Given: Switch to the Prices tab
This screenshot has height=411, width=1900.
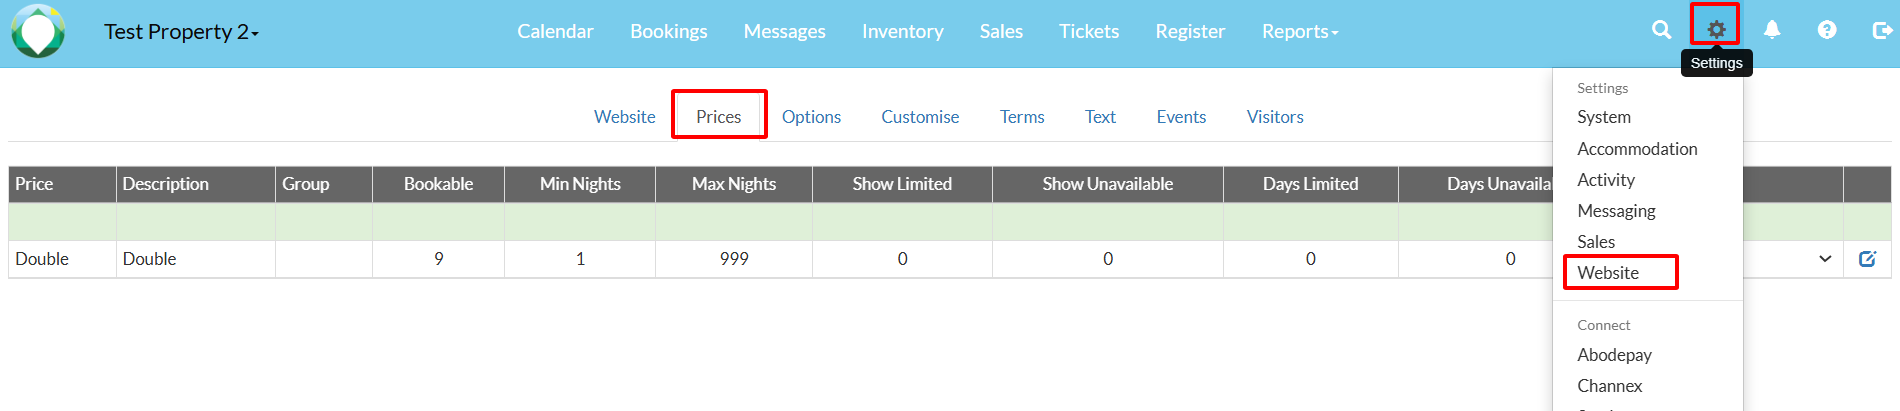Looking at the screenshot, I should click(719, 117).
